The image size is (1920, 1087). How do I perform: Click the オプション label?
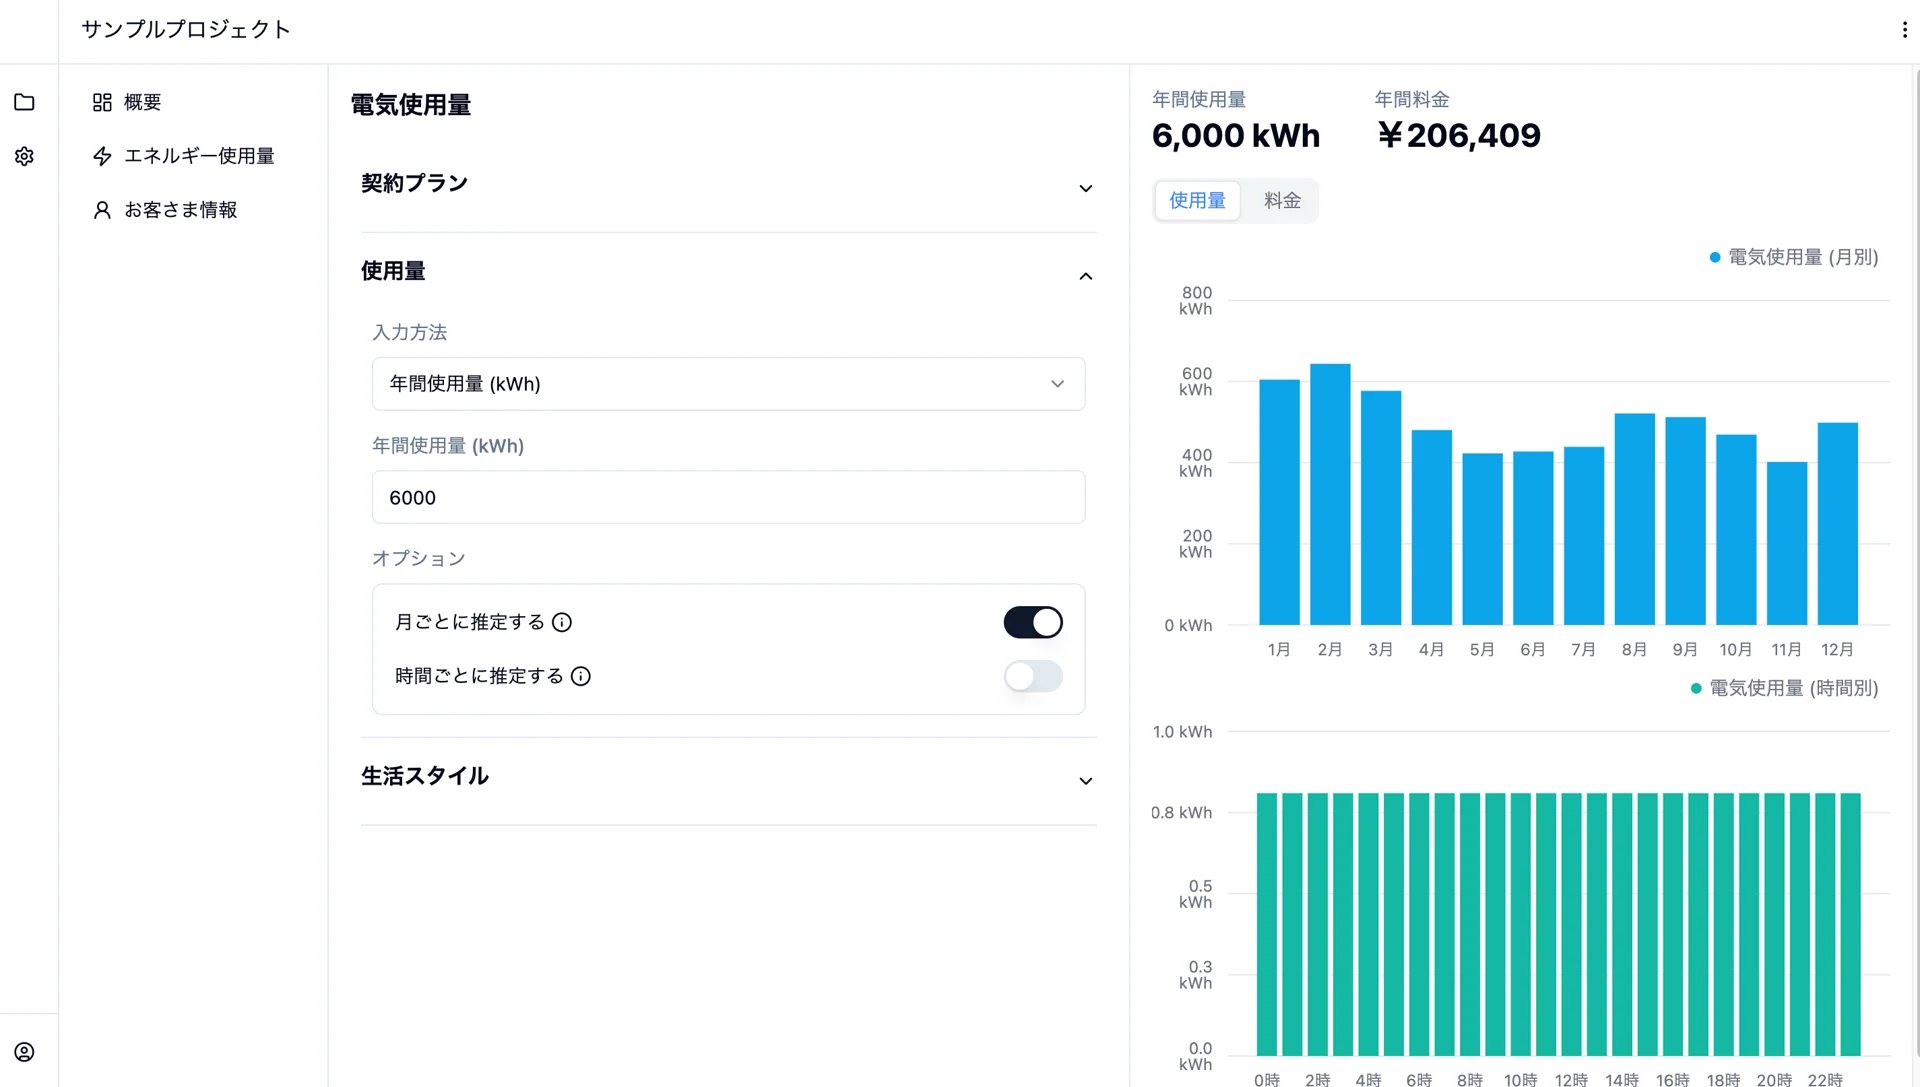pyautogui.click(x=419, y=559)
